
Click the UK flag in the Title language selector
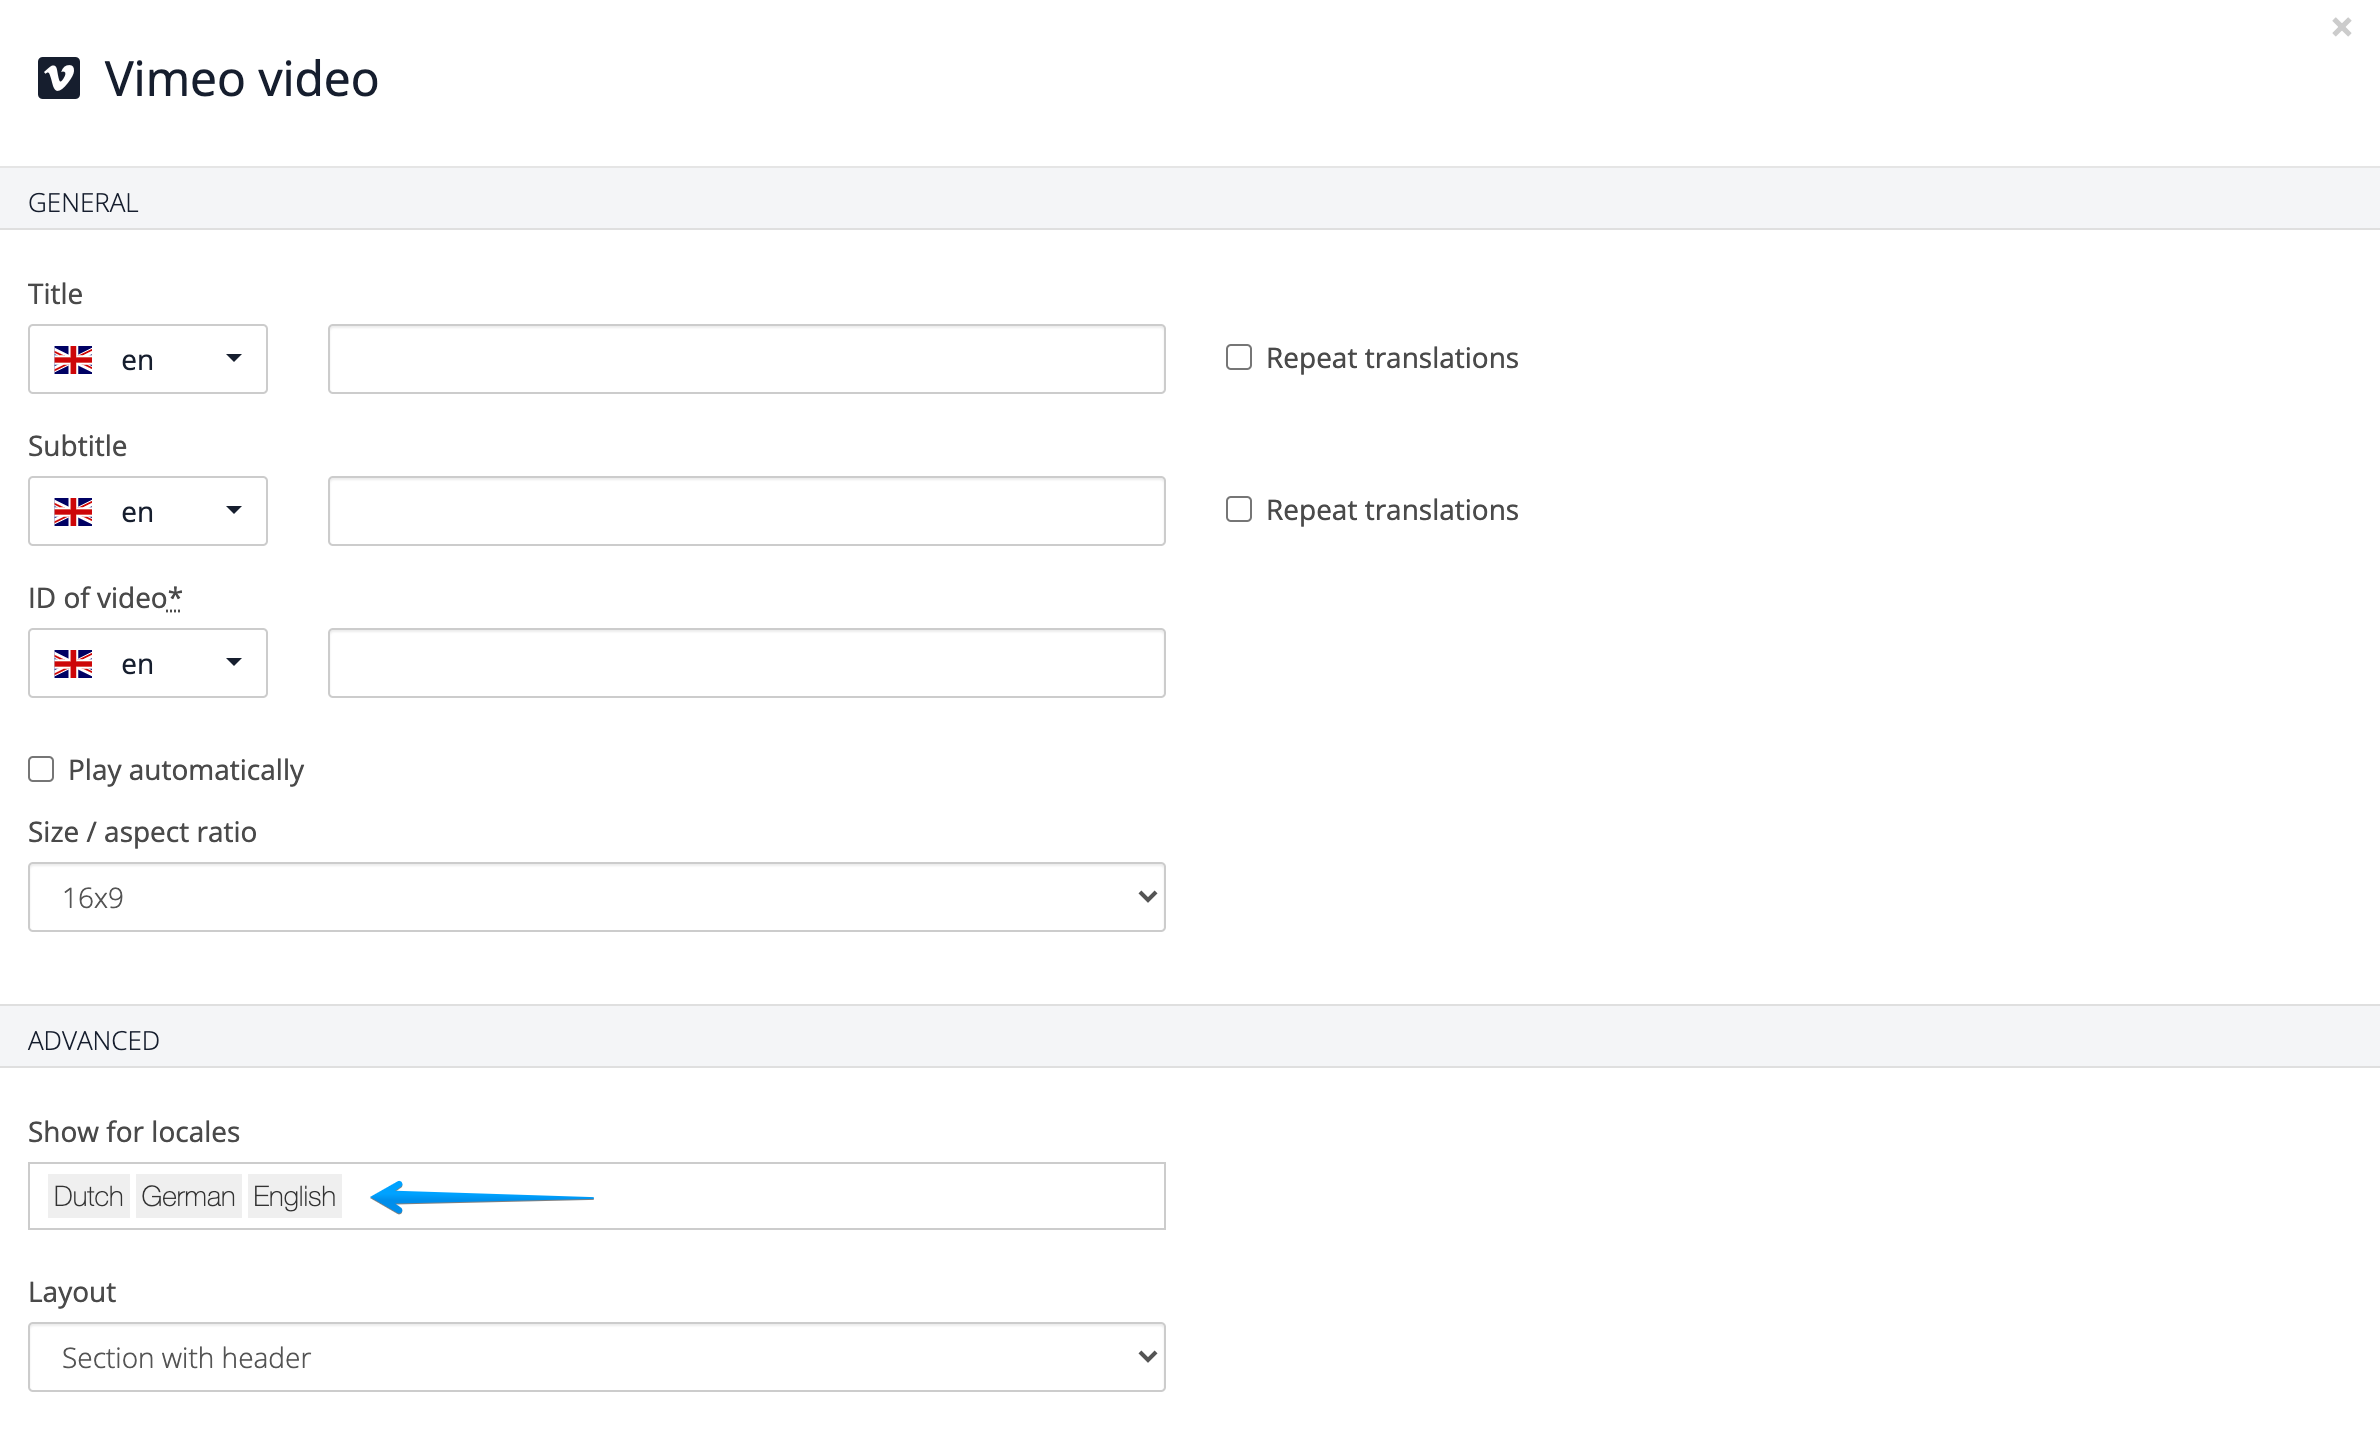pyautogui.click(x=73, y=360)
